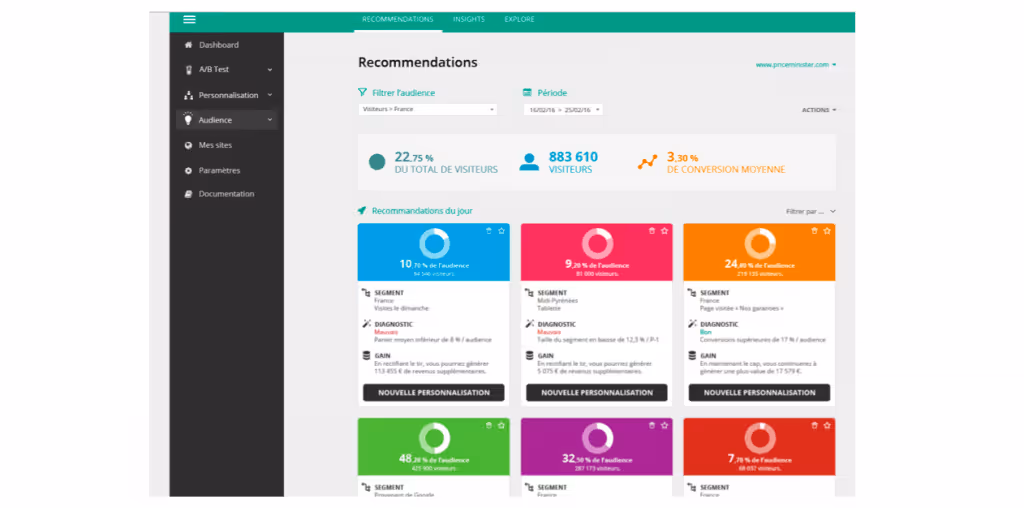Star the purple 32,50 % audience card
1024x508 pixels.
click(664, 425)
